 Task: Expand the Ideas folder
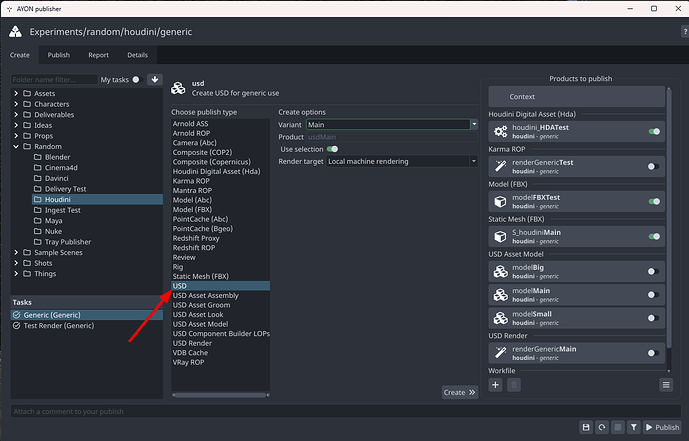(x=16, y=125)
